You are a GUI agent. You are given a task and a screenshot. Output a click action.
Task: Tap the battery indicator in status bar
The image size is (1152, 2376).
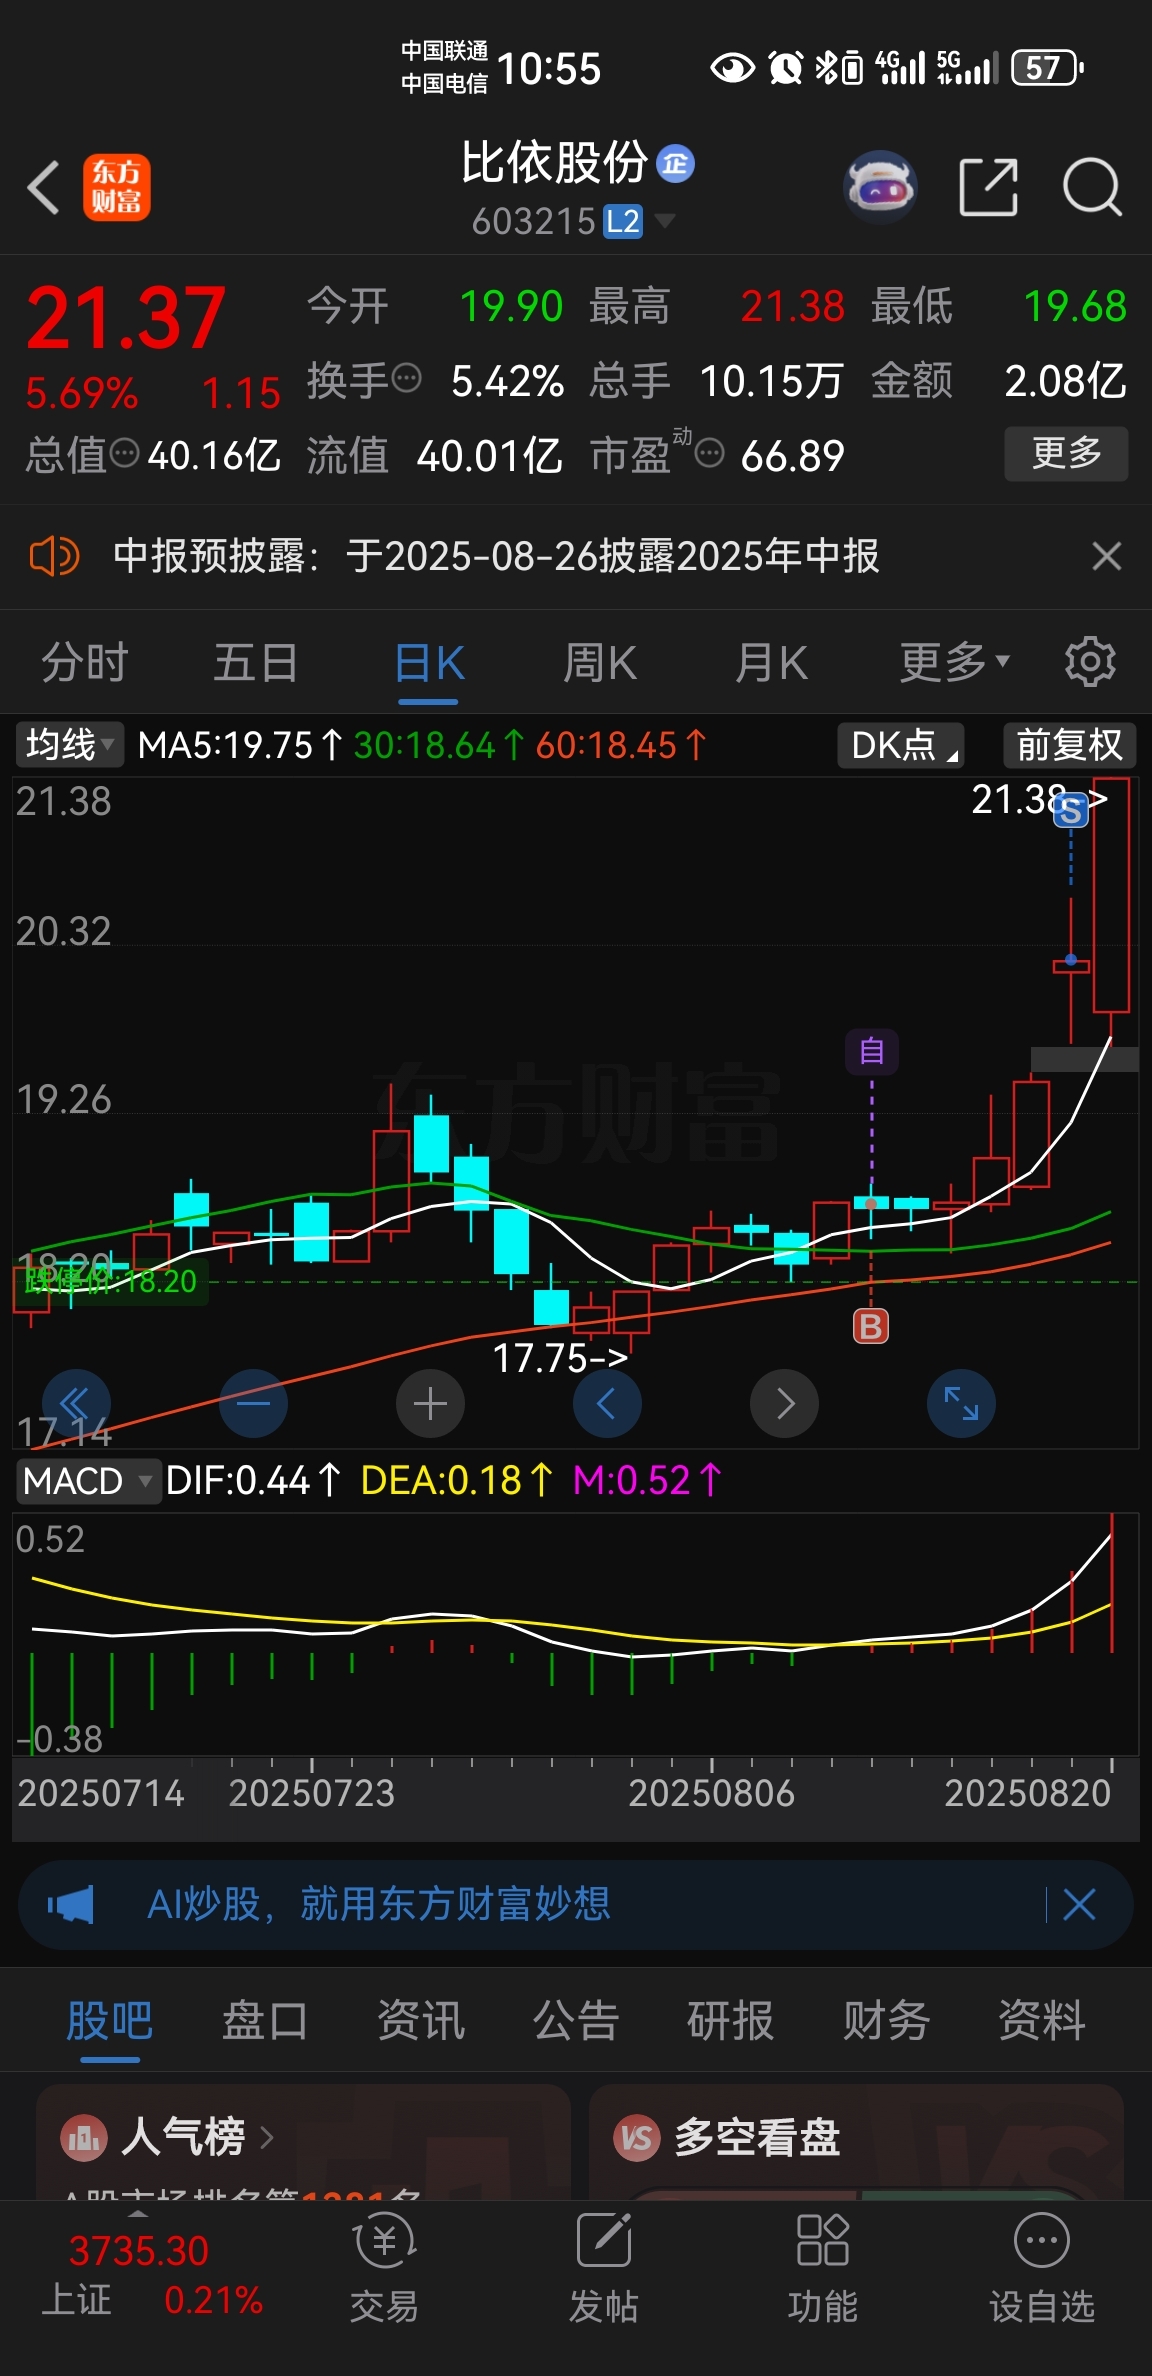[1047, 68]
